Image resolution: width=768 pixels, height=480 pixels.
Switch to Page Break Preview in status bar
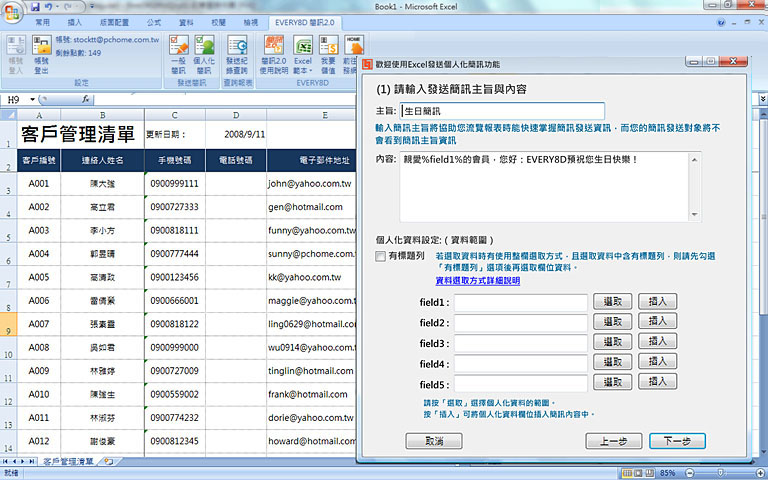(x=649, y=473)
